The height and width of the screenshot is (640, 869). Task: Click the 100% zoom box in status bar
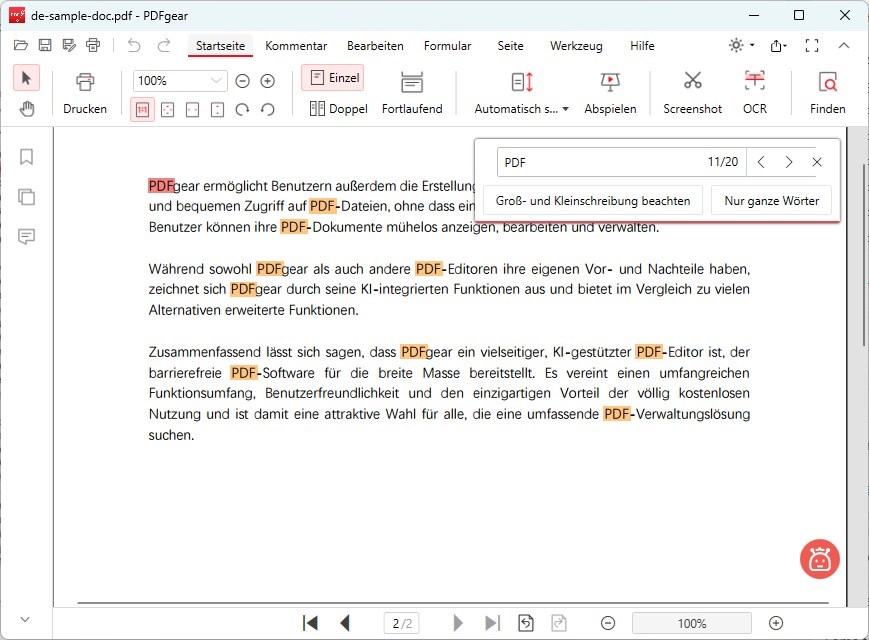(x=692, y=623)
